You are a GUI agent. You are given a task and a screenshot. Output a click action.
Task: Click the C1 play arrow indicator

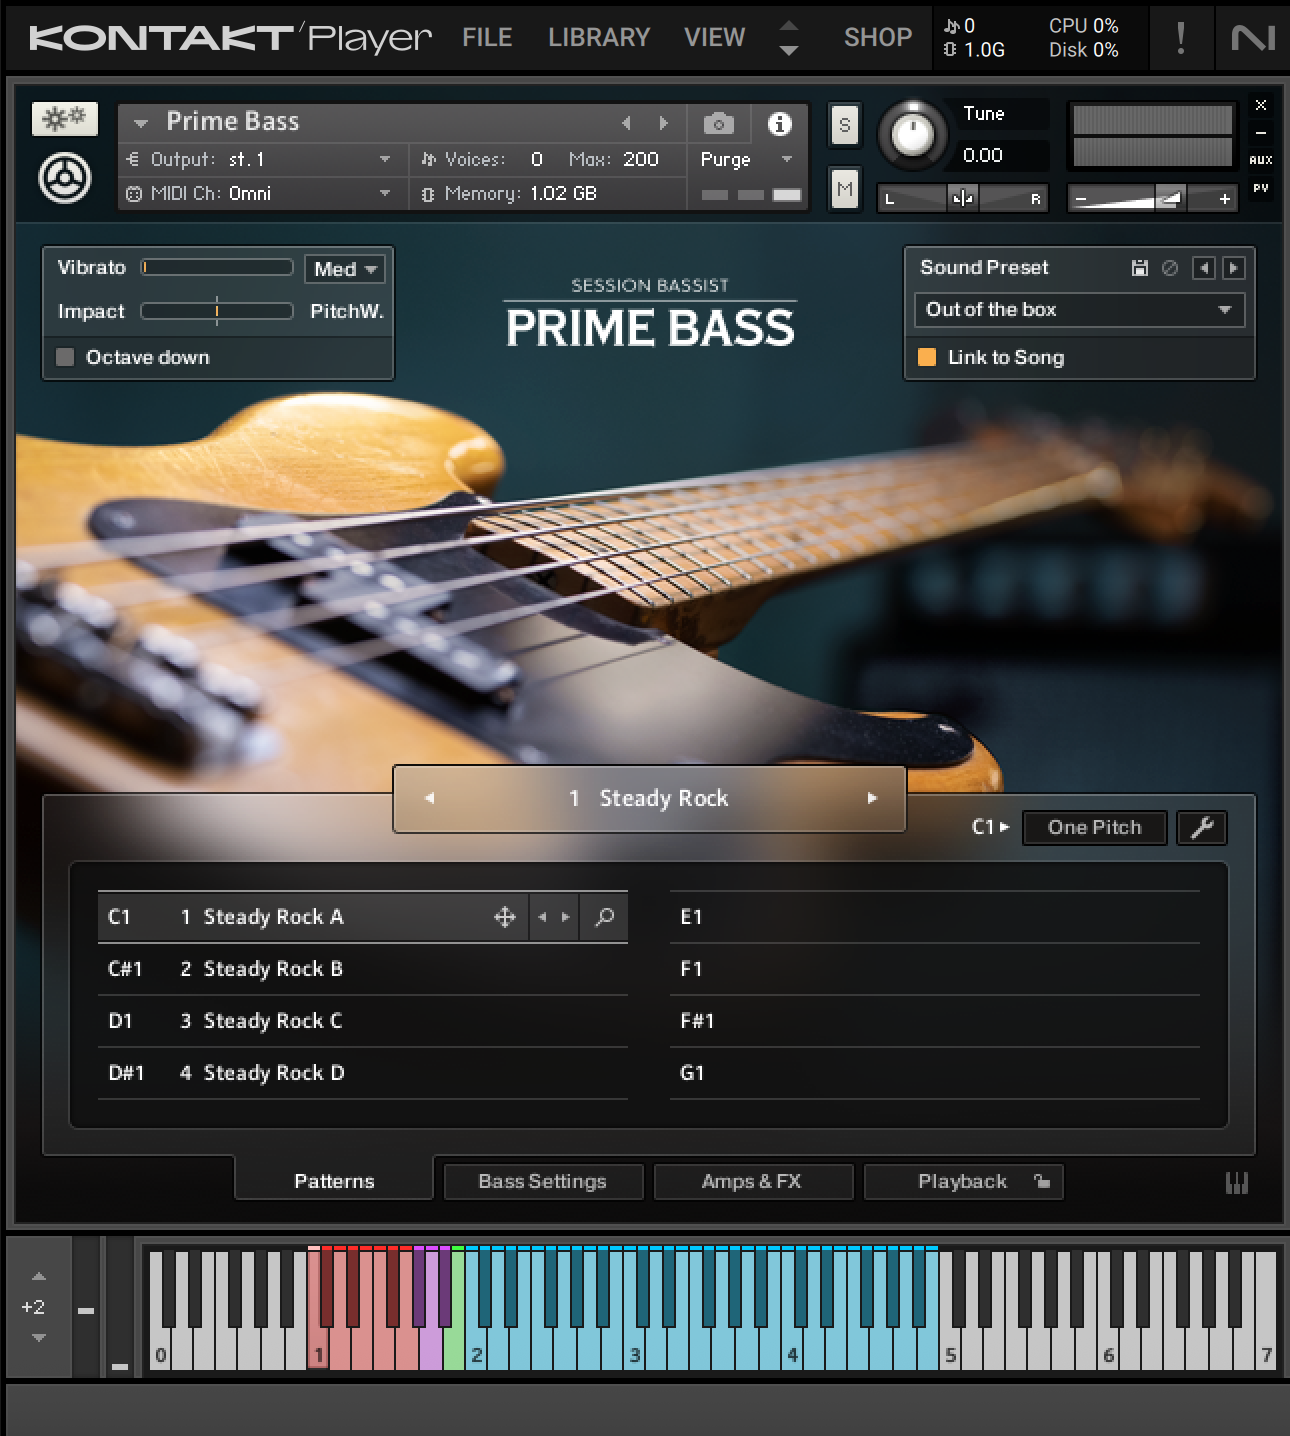point(991,827)
